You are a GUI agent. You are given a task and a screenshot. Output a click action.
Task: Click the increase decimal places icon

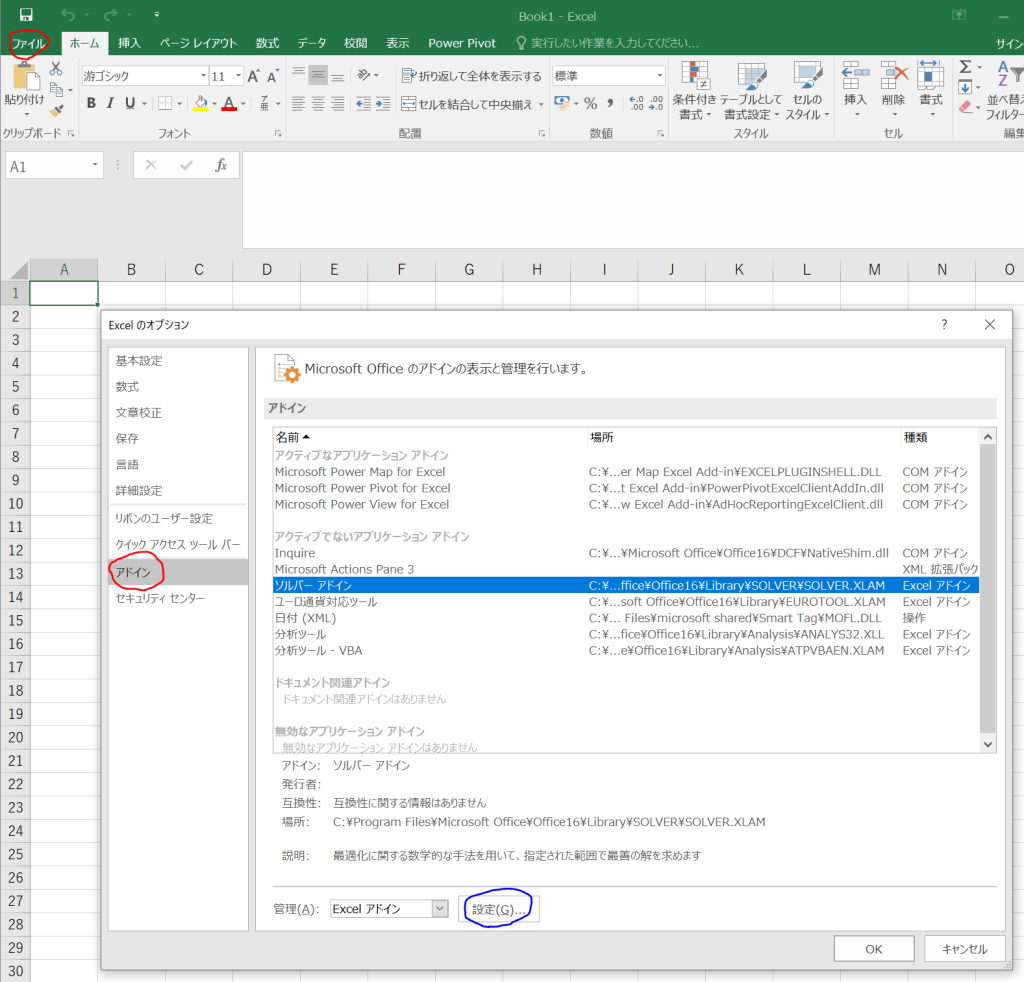click(x=636, y=103)
